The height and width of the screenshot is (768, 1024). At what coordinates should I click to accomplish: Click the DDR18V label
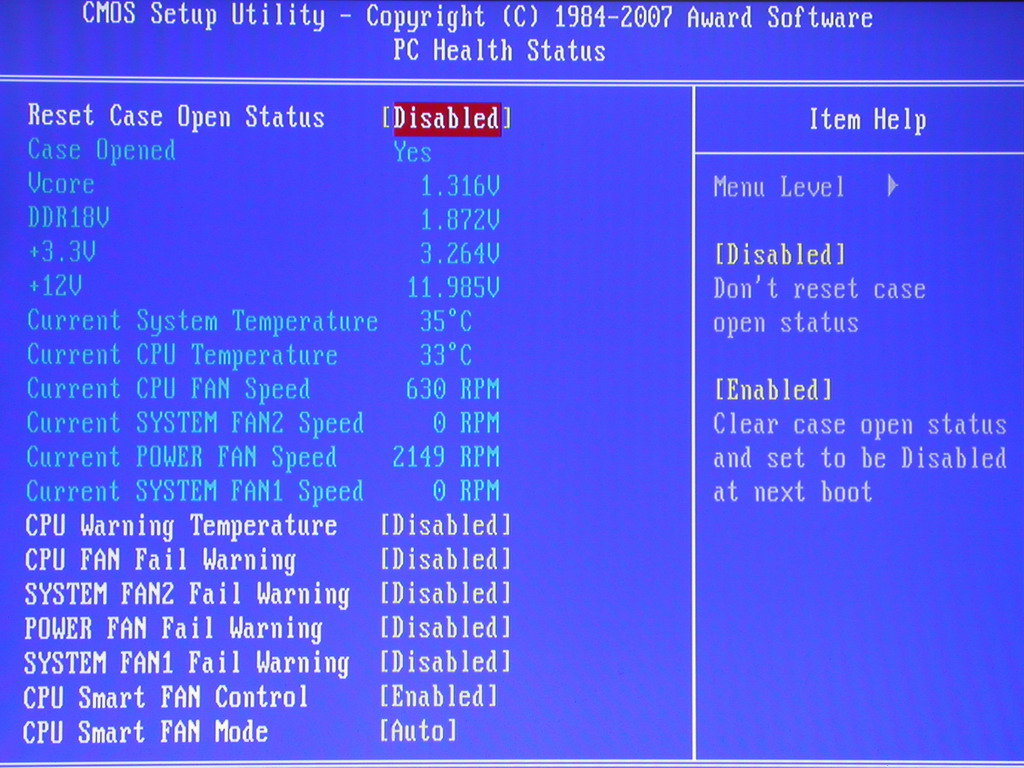click(x=68, y=218)
